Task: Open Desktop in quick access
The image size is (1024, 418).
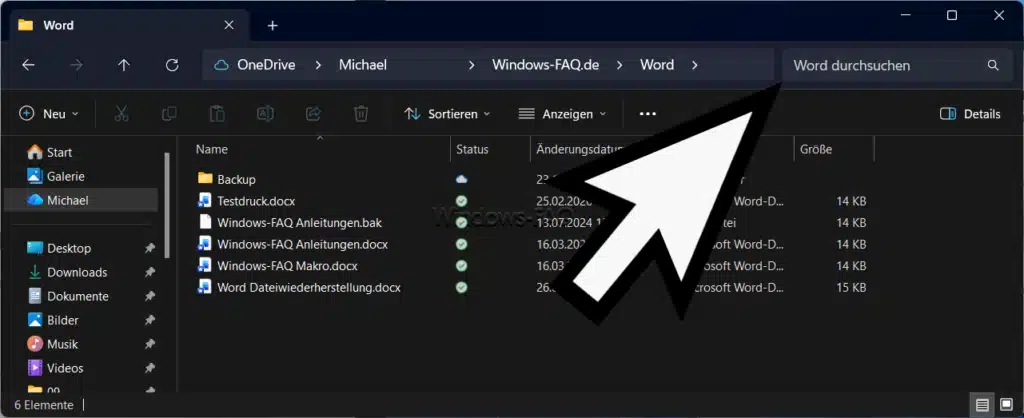Action: (x=69, y=248)
